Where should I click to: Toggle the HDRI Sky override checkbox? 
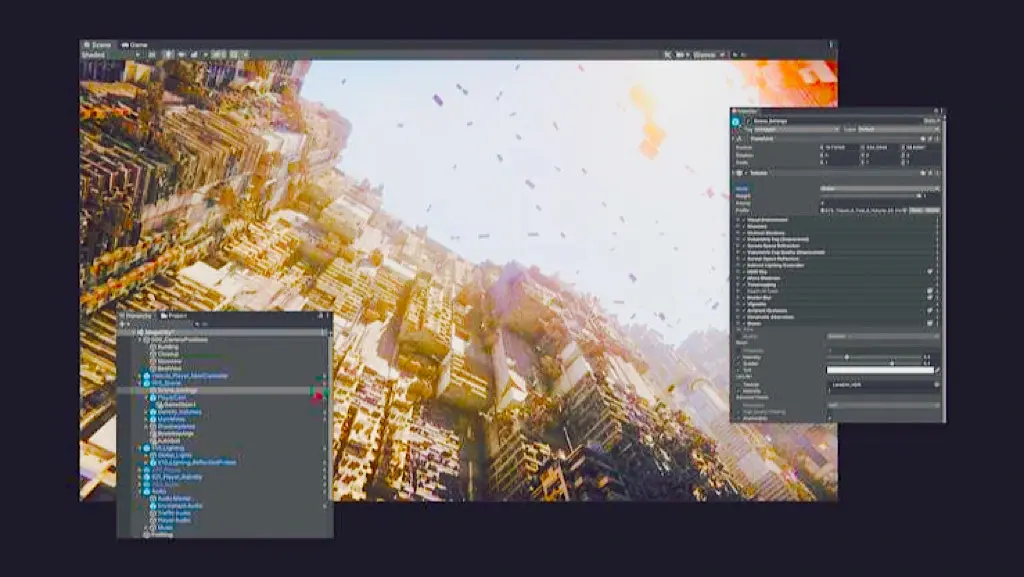[x=744, y=272]
